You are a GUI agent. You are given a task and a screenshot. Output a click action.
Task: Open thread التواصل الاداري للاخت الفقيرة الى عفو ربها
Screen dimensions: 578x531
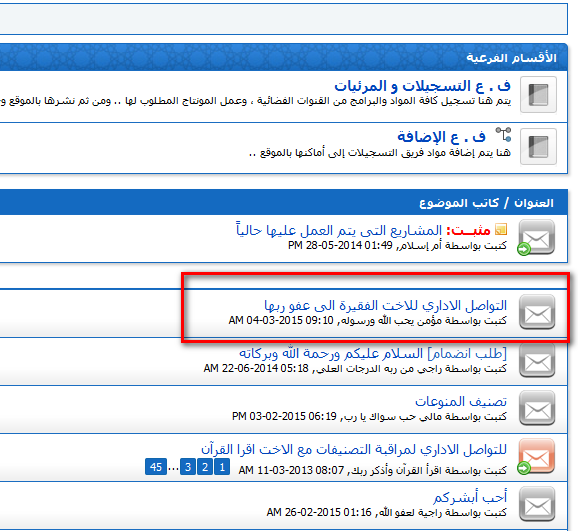(386, 305)
